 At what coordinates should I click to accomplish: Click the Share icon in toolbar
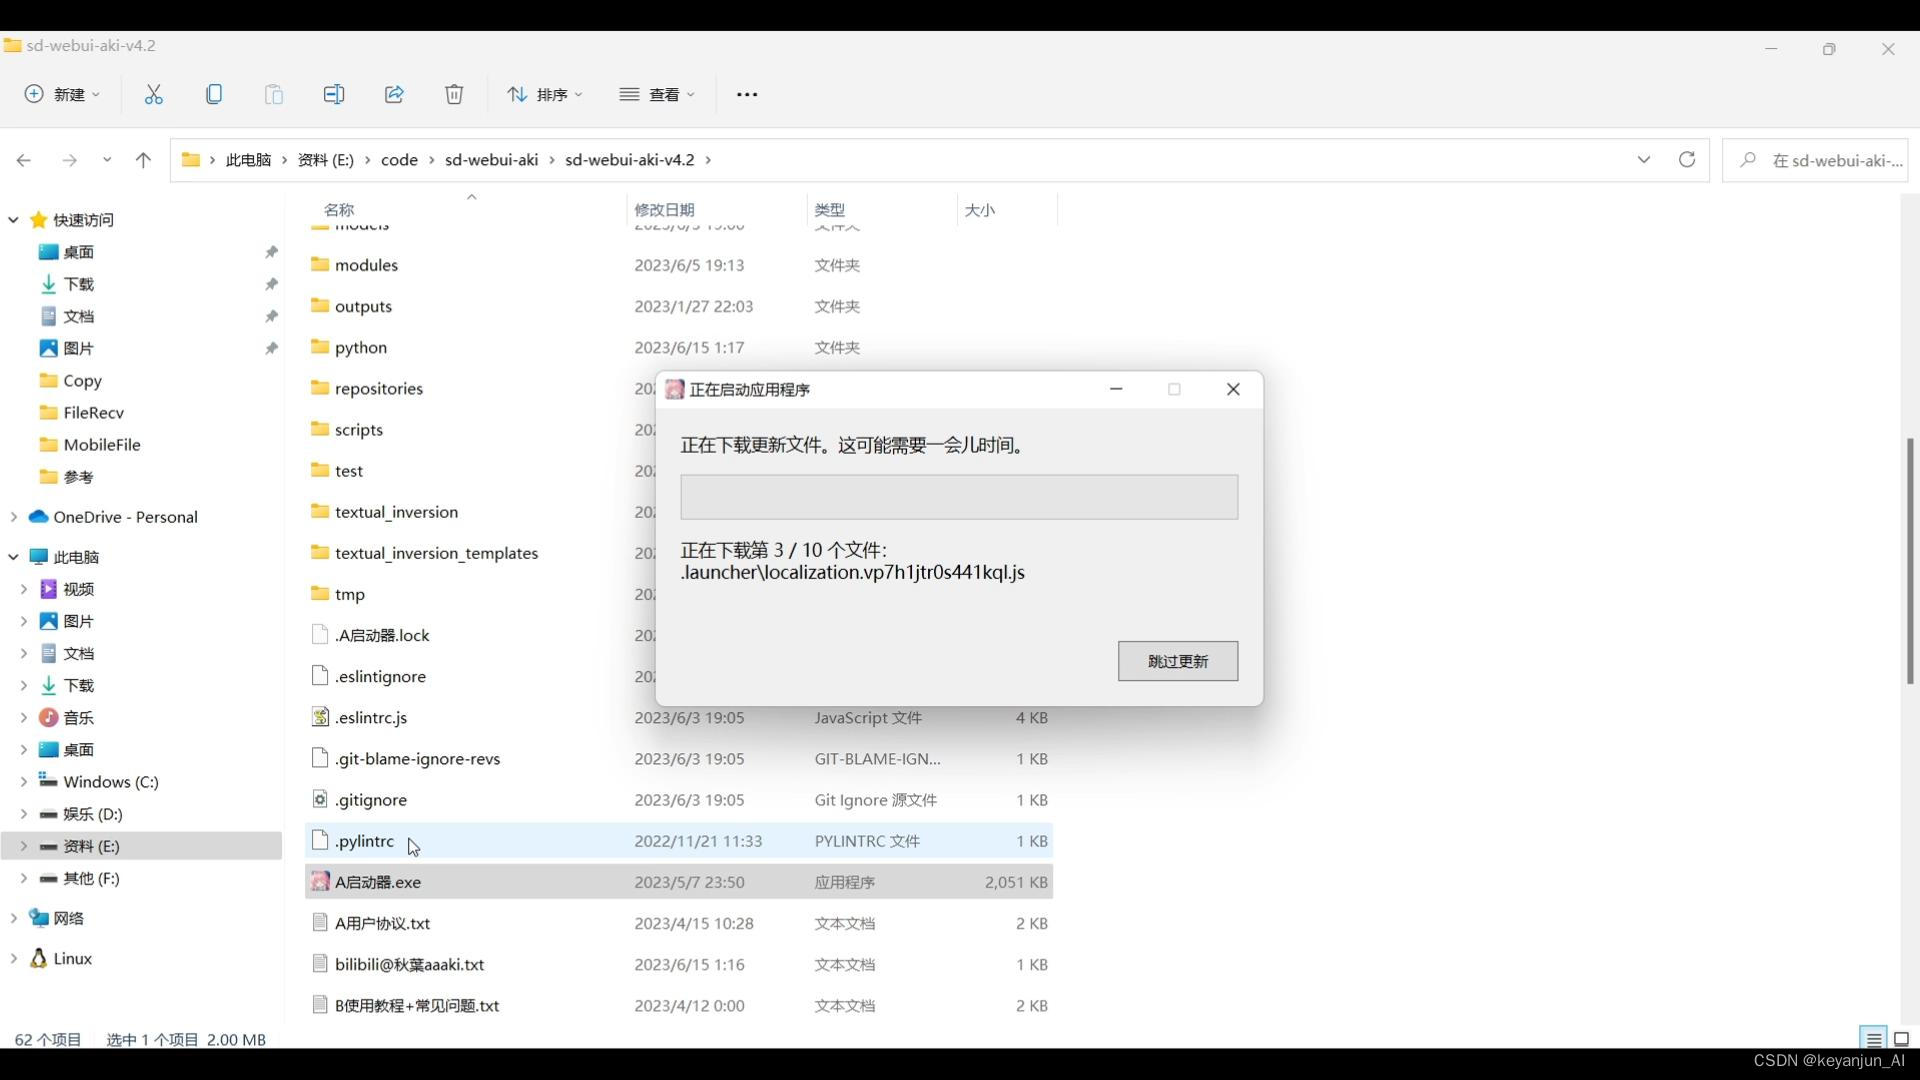pos(393,94)
